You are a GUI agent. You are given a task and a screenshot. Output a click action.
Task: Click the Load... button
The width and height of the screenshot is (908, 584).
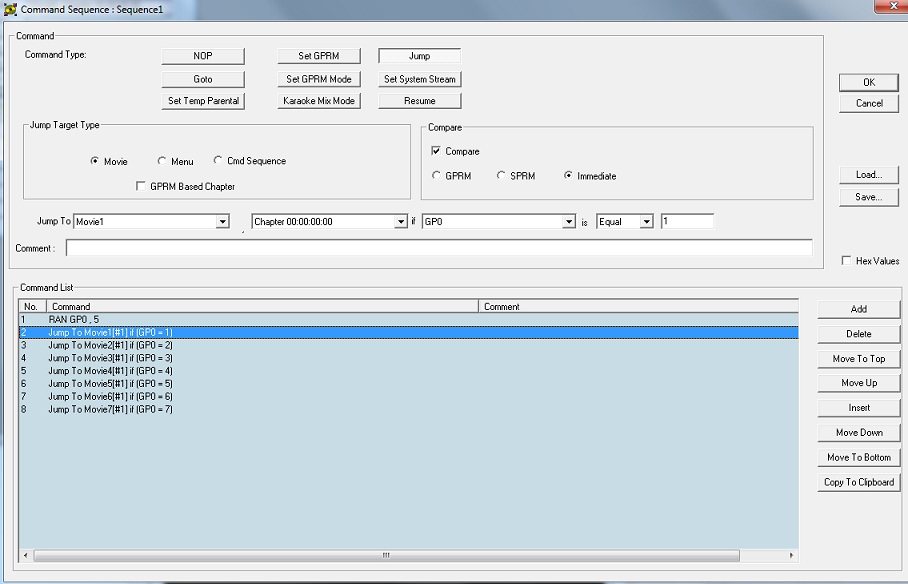coord(869,175)
